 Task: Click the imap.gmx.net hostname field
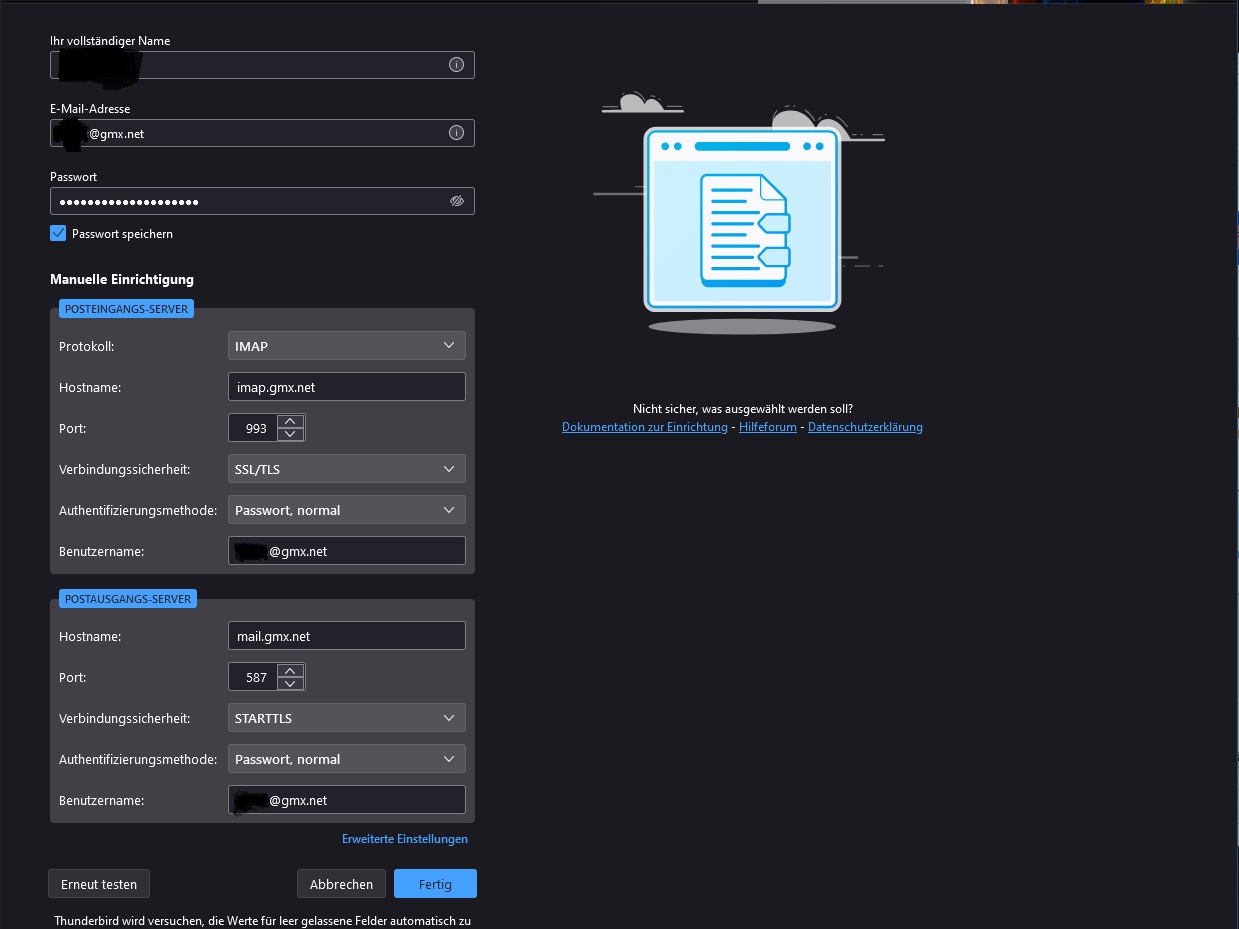point(346,387)
